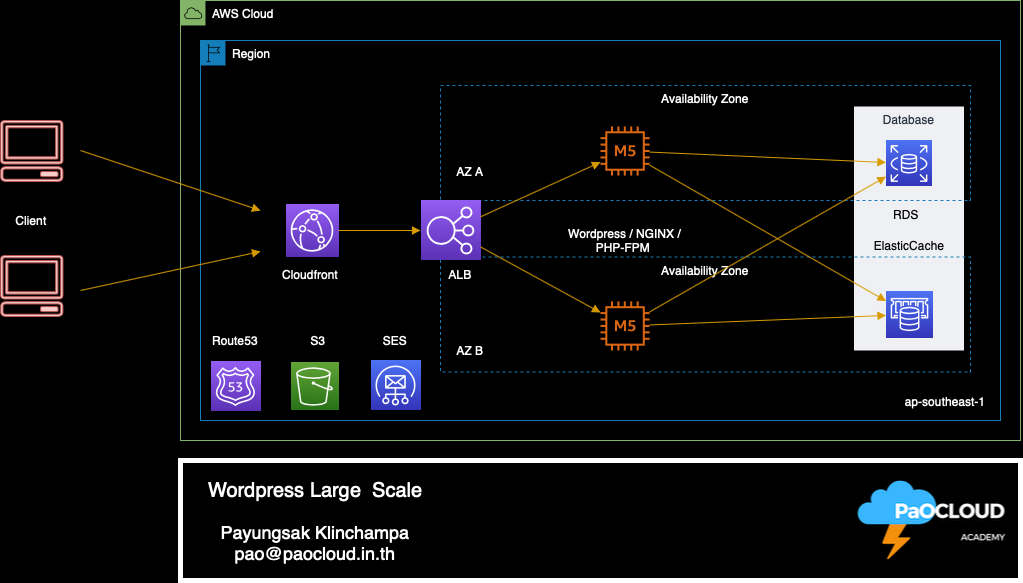Click the author name "Payungsak Klinchampa"
Image resolution: width=1023 pixels, height=583 pixels.
tap(314, 533)
